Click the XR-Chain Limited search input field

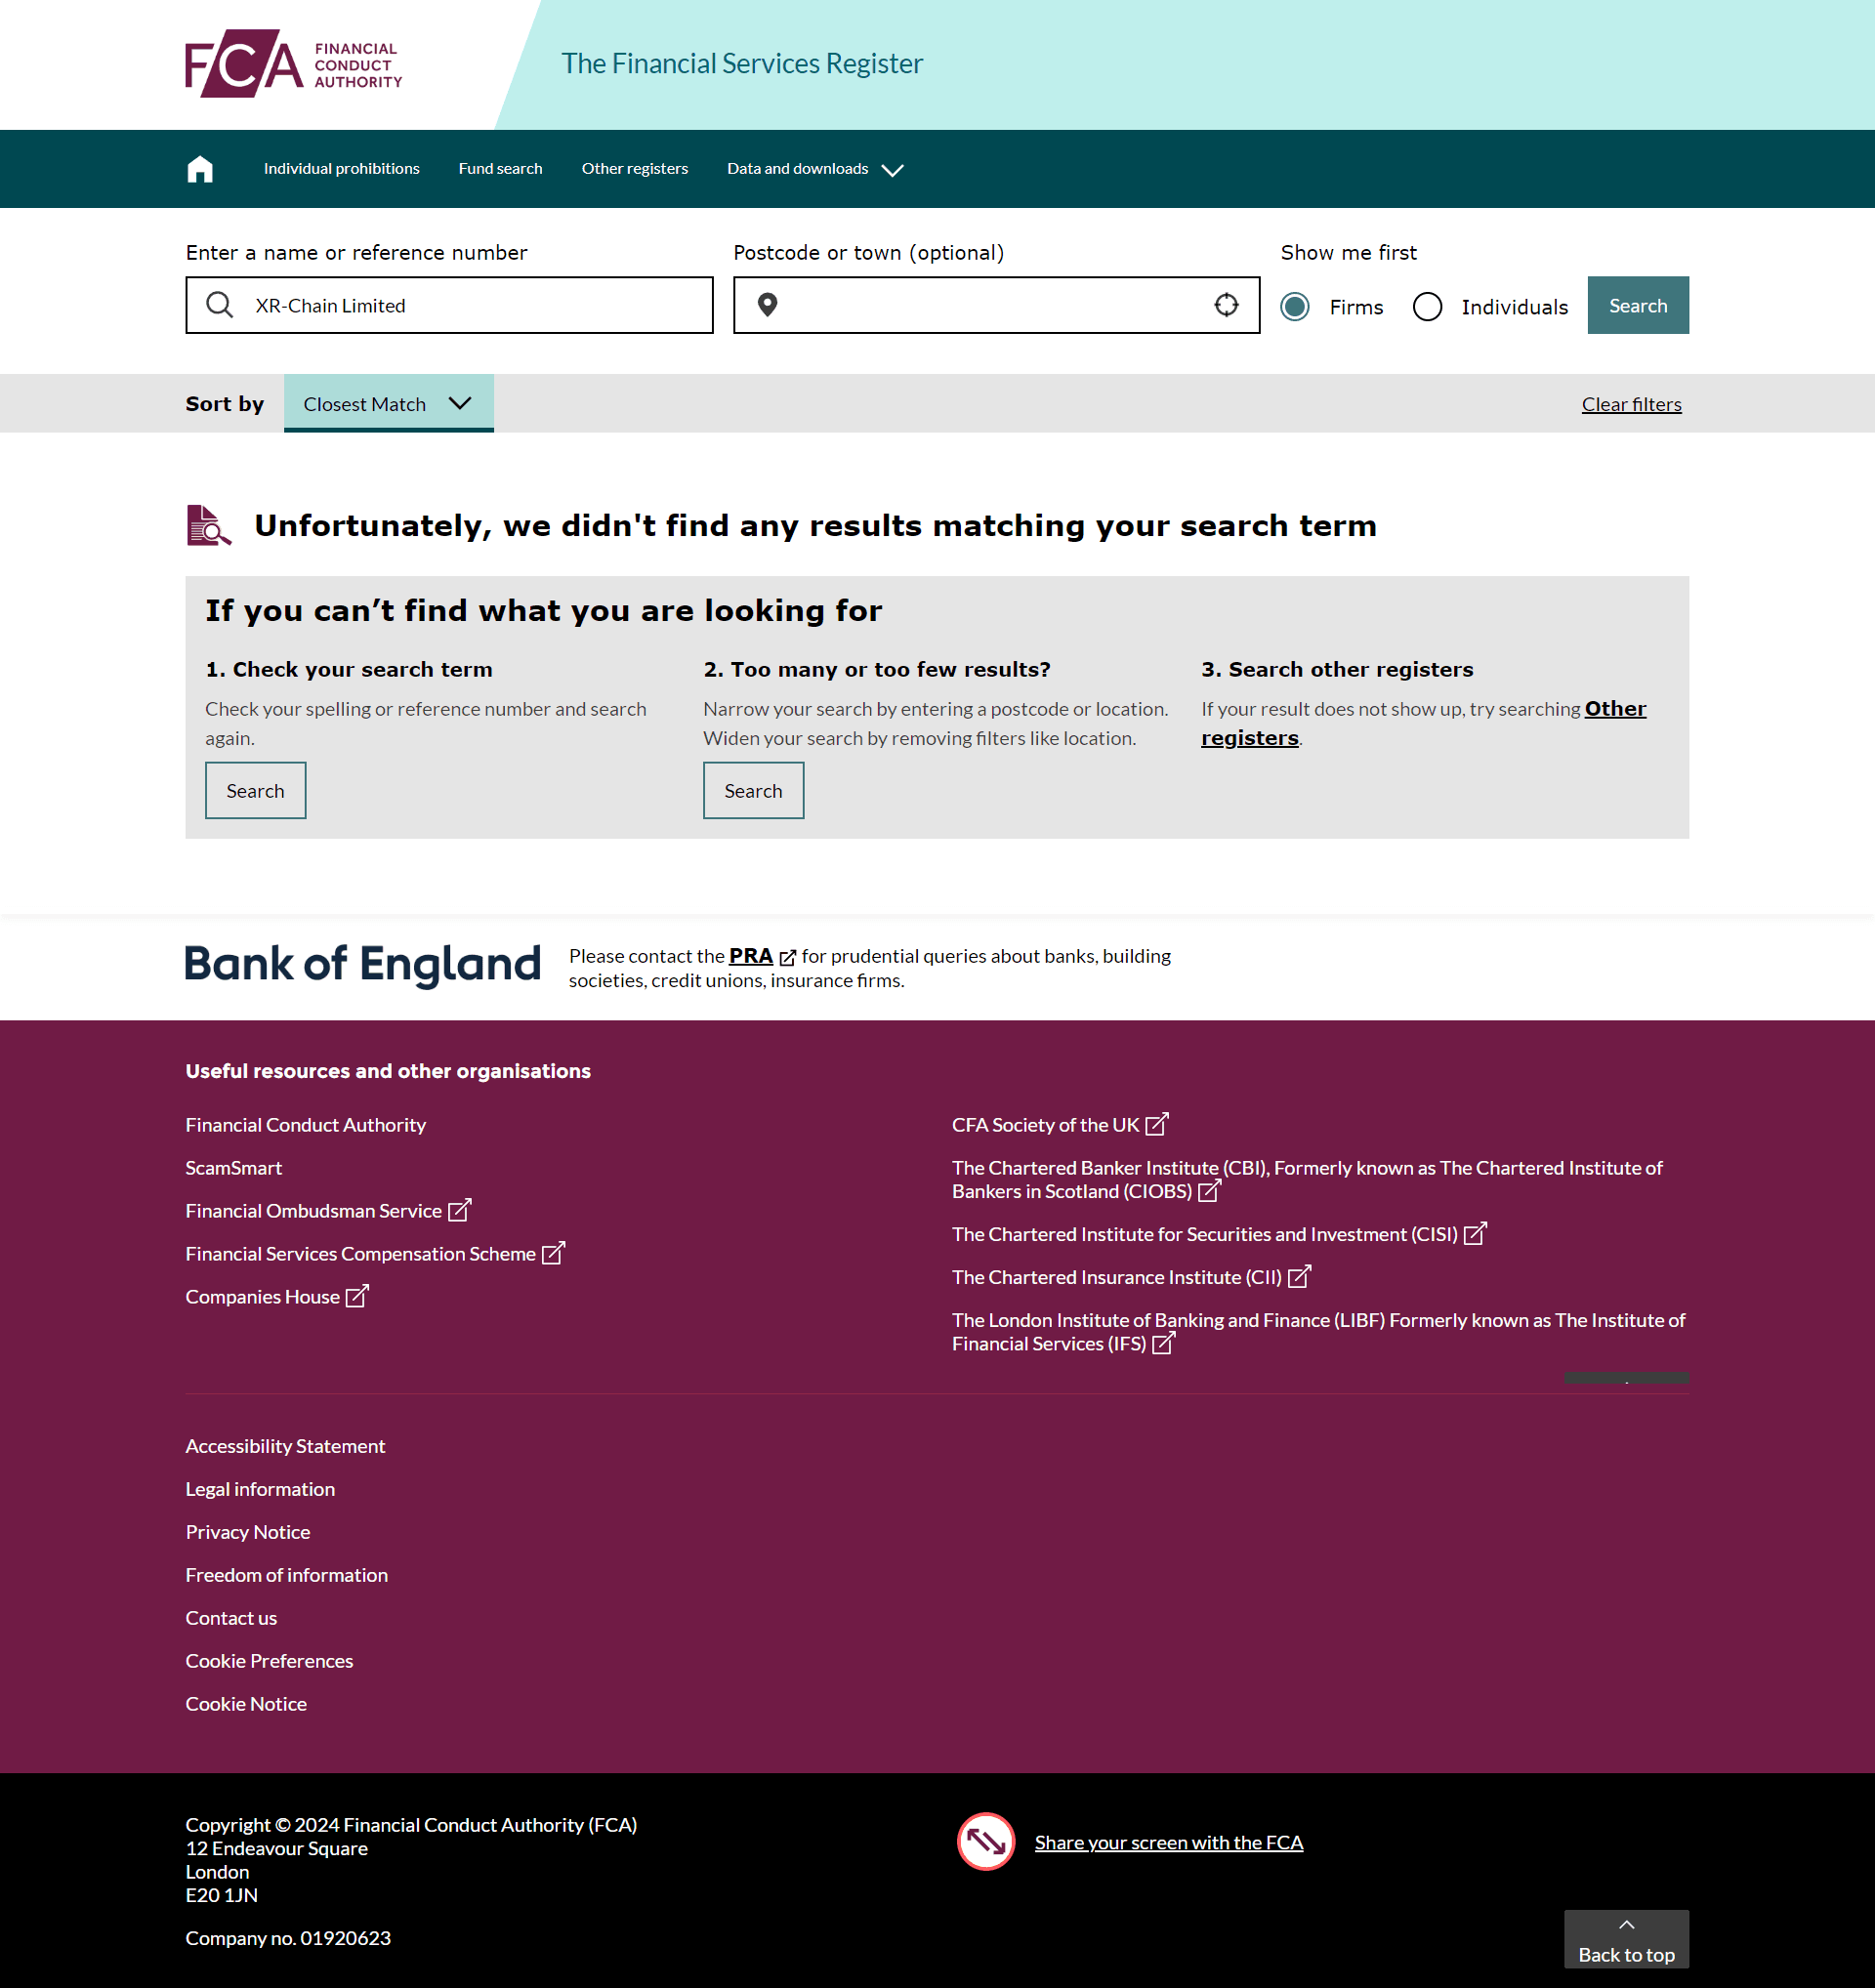[447, 305]
